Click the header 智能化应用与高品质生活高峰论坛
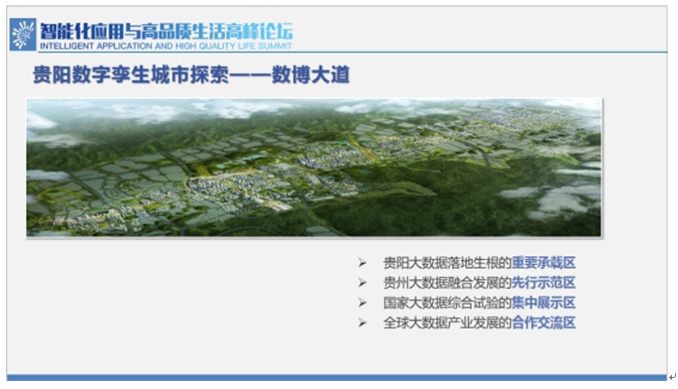The height and width of the screenshot is (389, 678). 166,31
